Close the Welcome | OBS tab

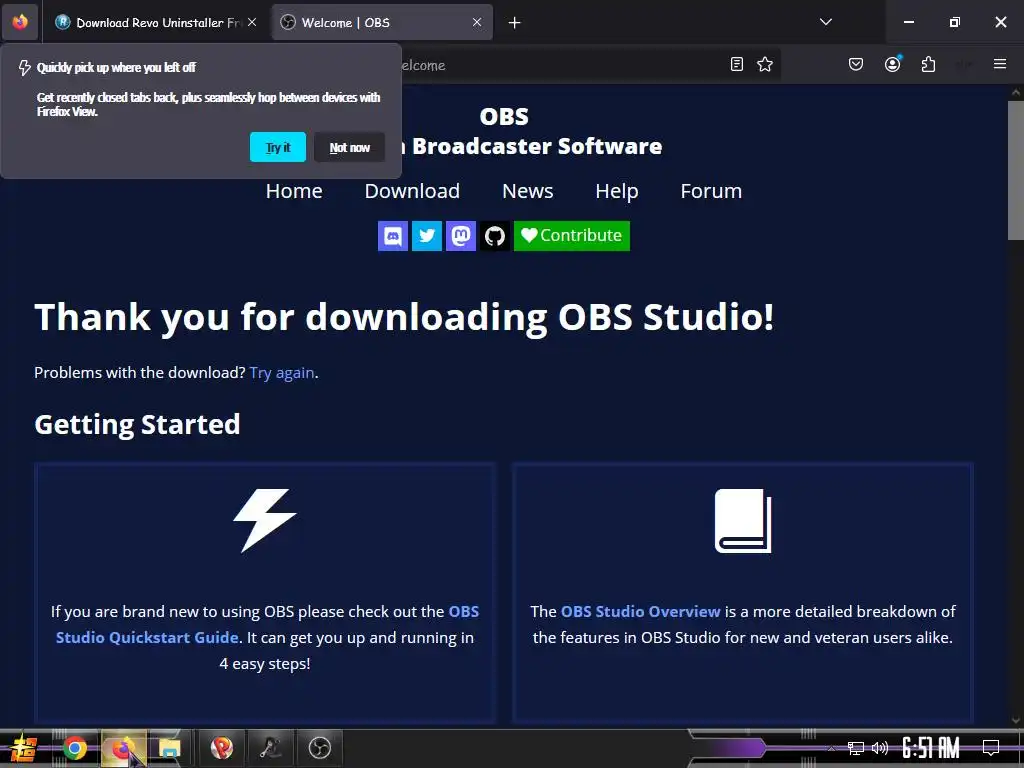tap(477, 22)
